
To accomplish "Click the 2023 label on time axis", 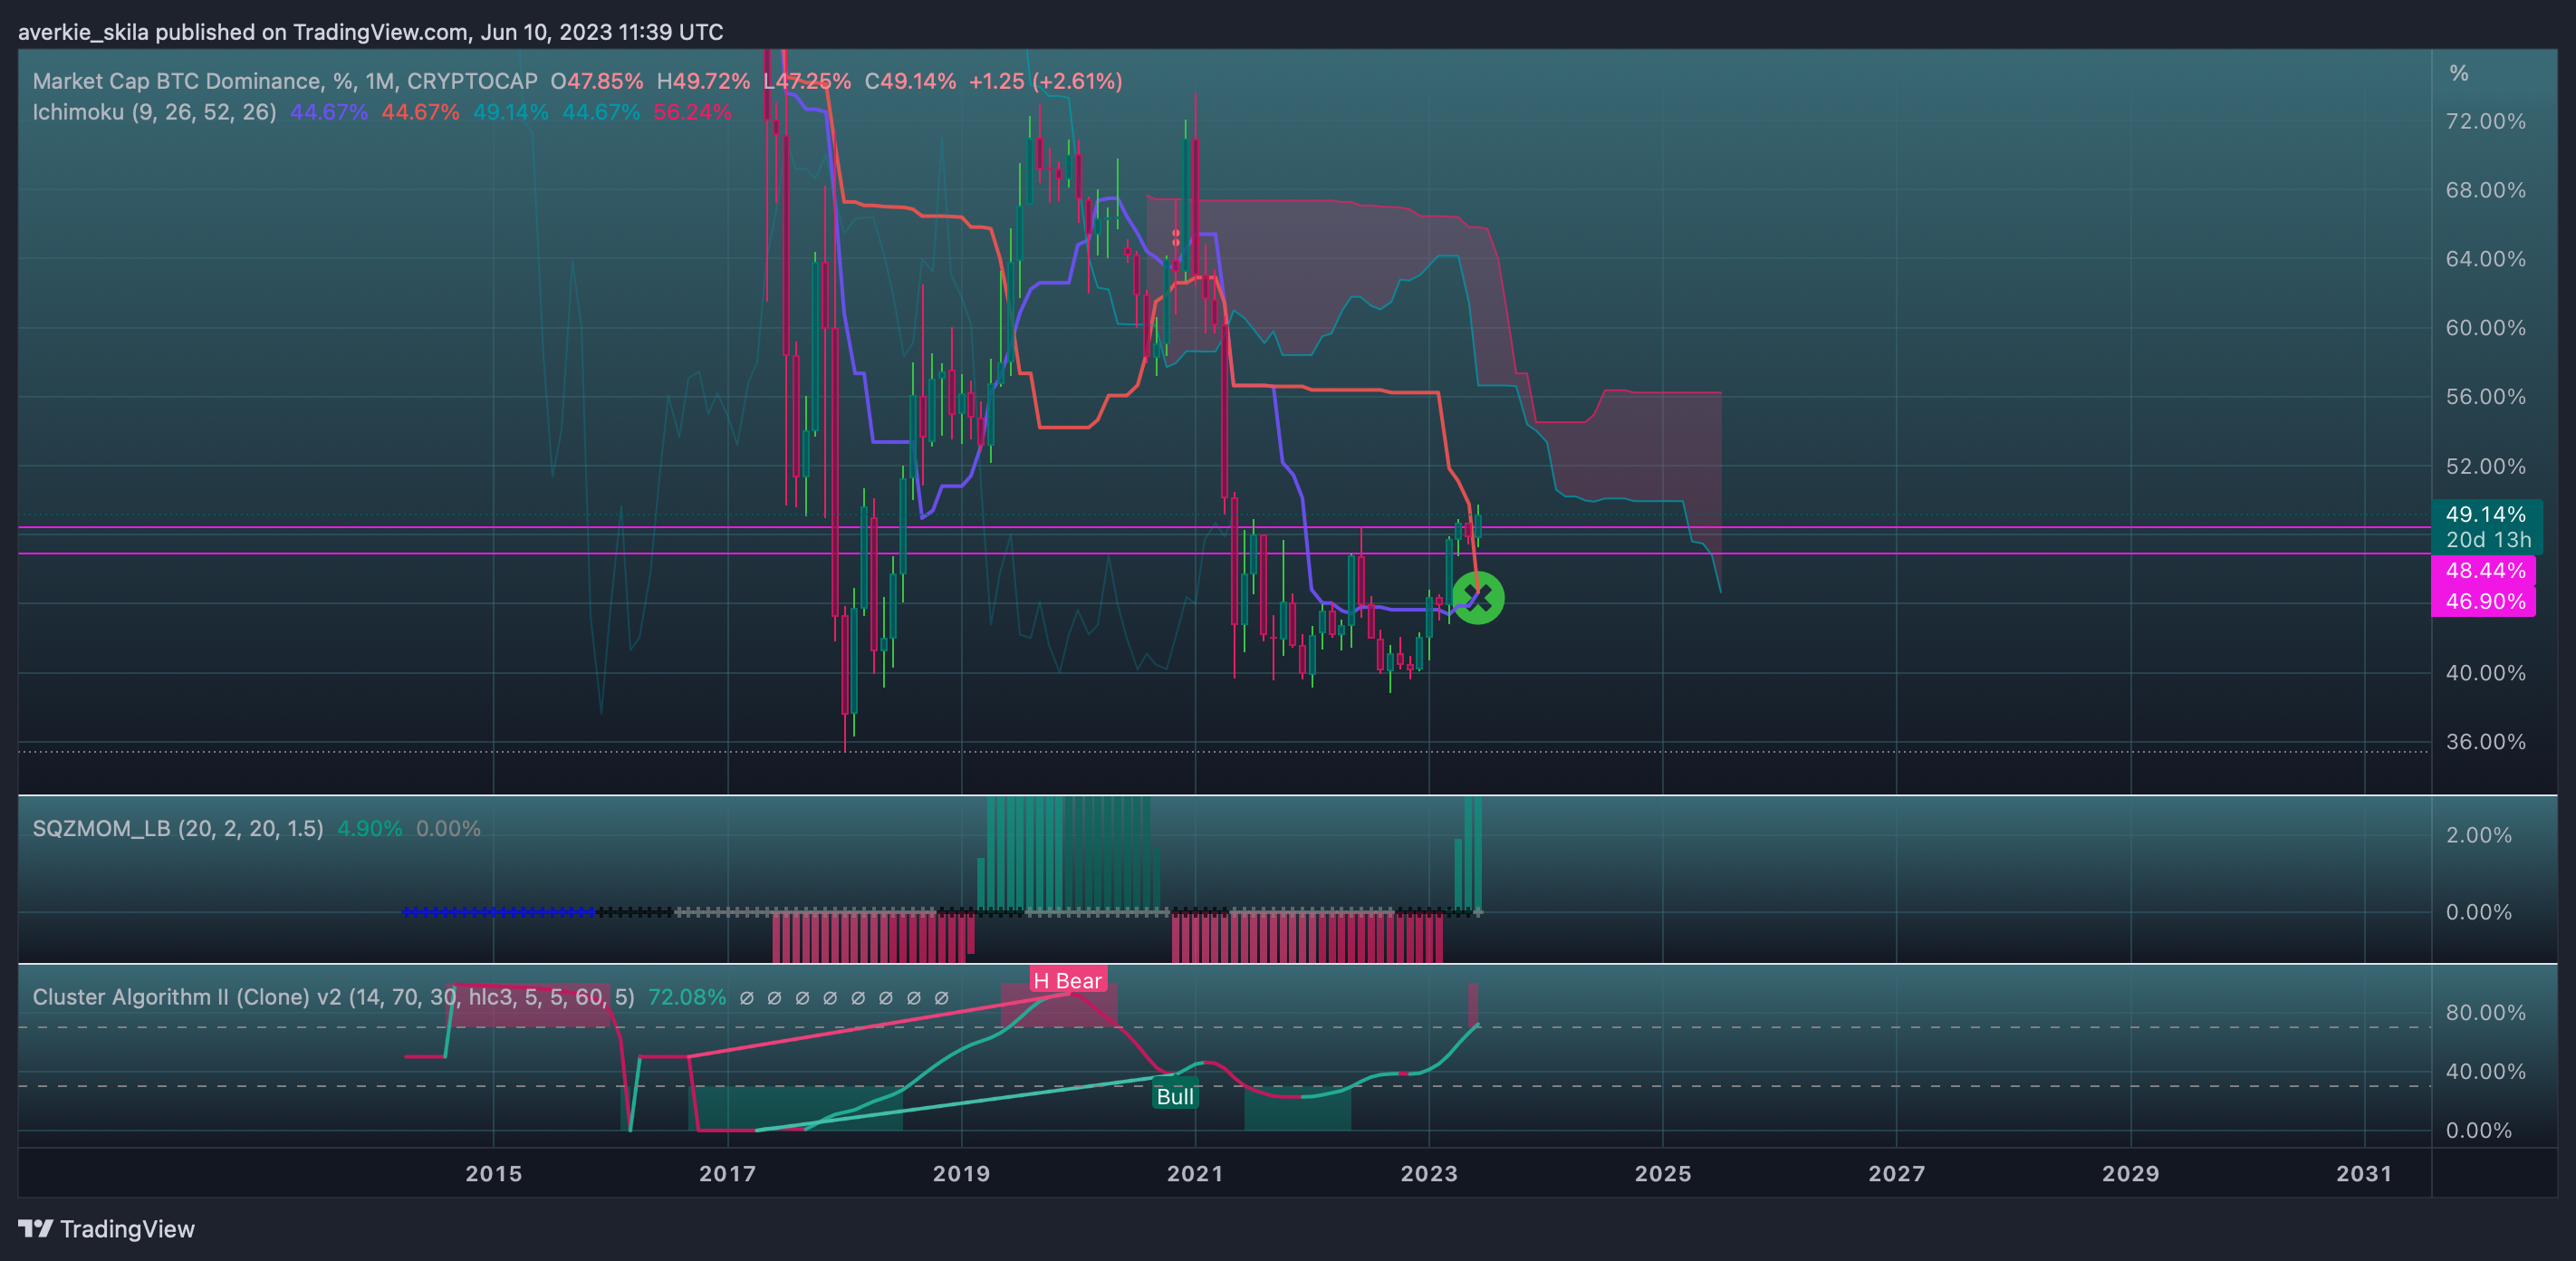I will point(1429,1174).
